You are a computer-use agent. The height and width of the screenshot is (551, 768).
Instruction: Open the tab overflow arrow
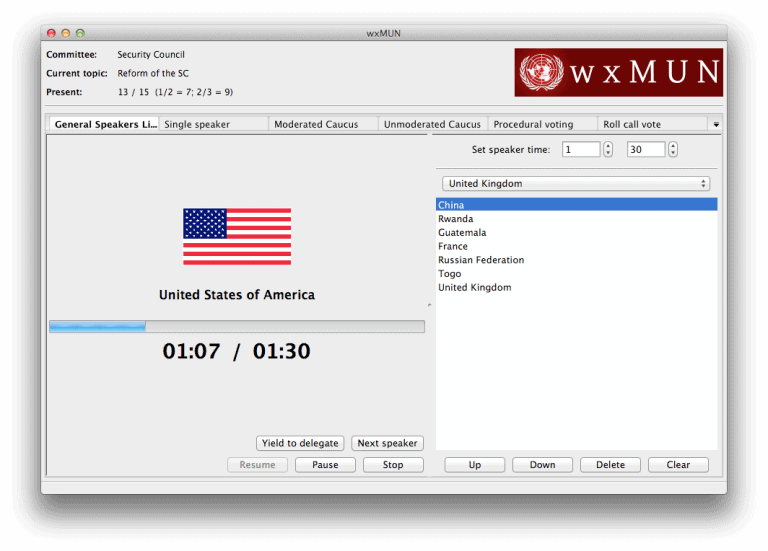(x=716, y=125)
